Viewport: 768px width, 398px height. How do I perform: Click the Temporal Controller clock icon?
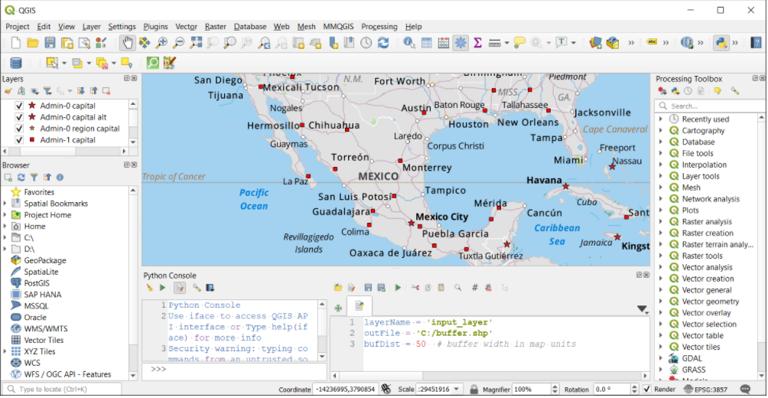[366, 43]
